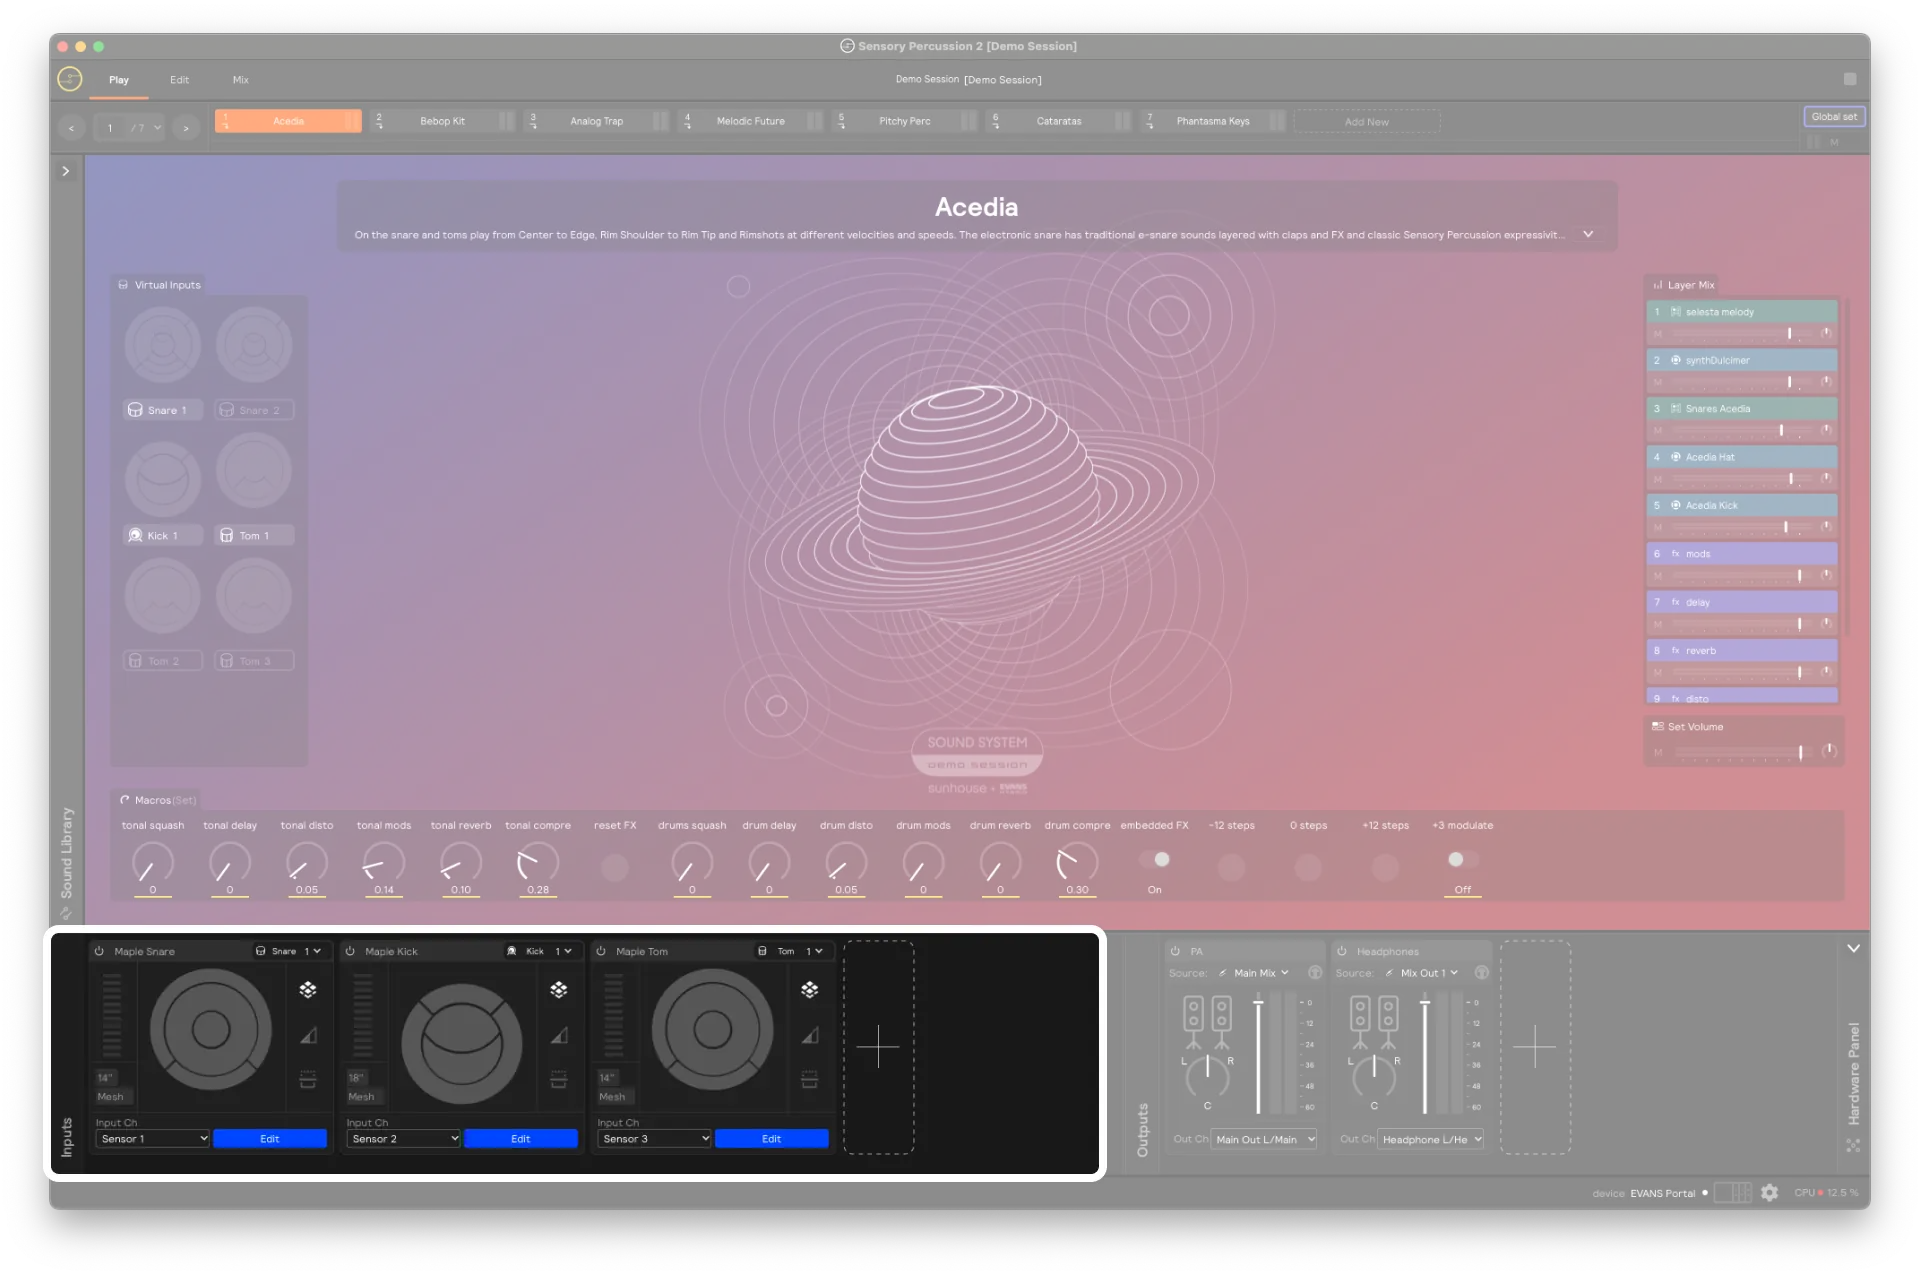Toggle mute on Acedia Hat layer
This screenshot has width=1920, height=1275.
[x=1655, y=478]
